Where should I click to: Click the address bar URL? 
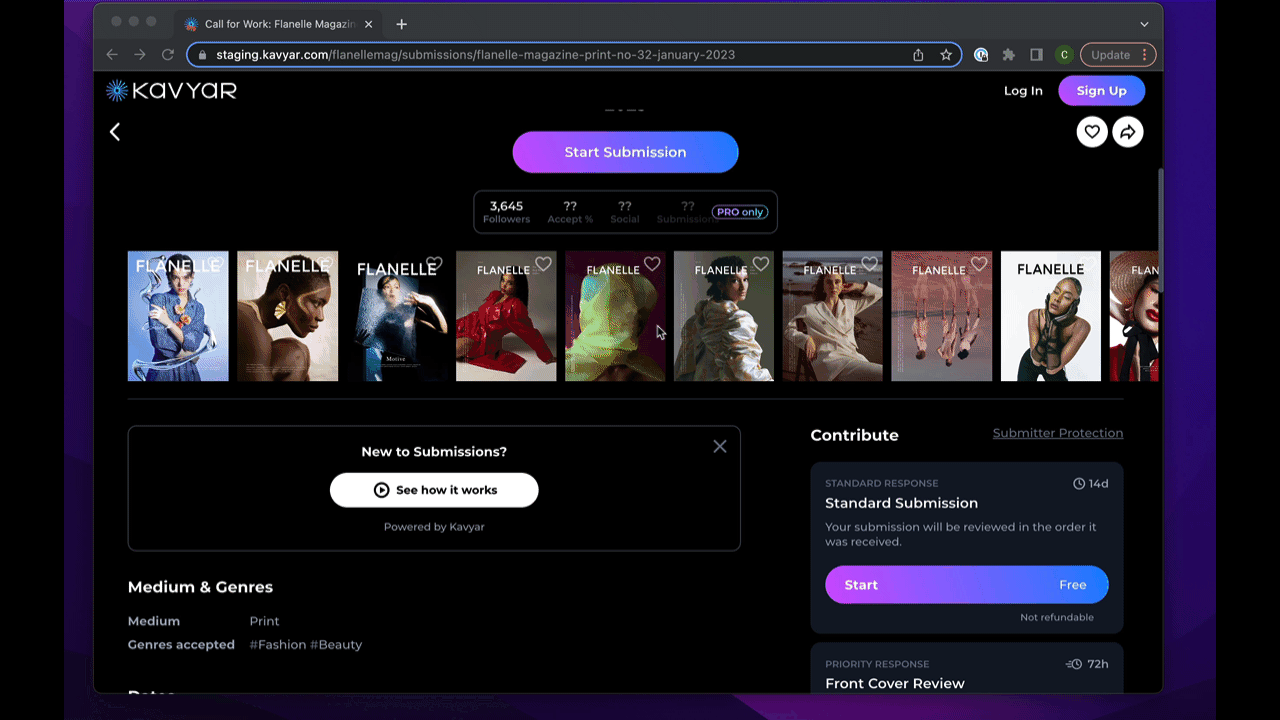475,55
